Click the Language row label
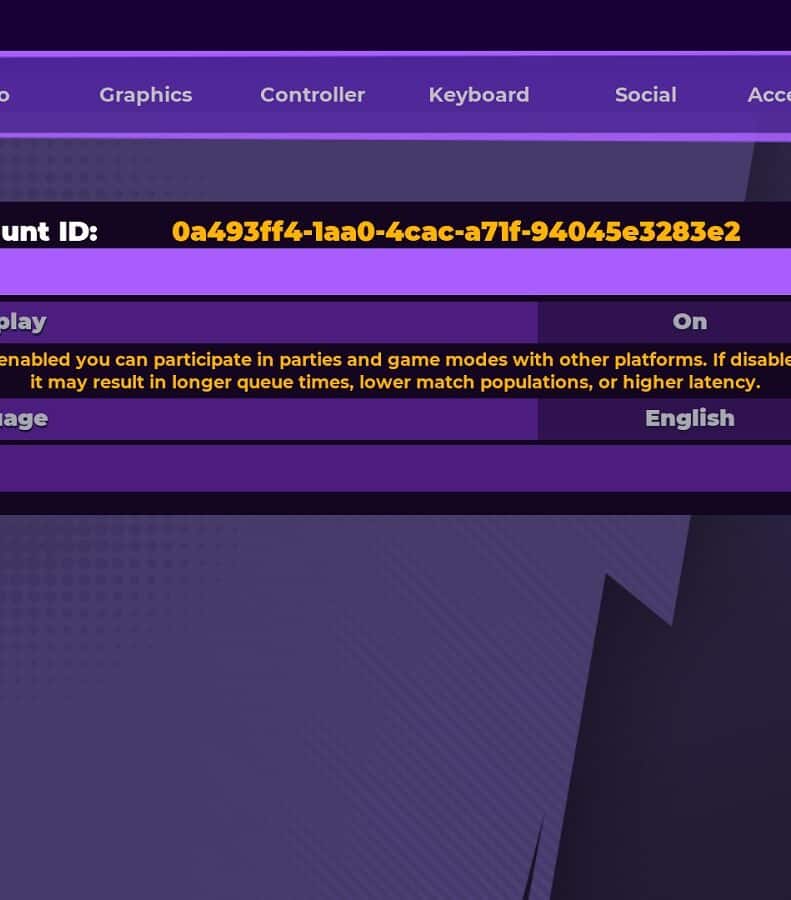 (x=24, y=419)
